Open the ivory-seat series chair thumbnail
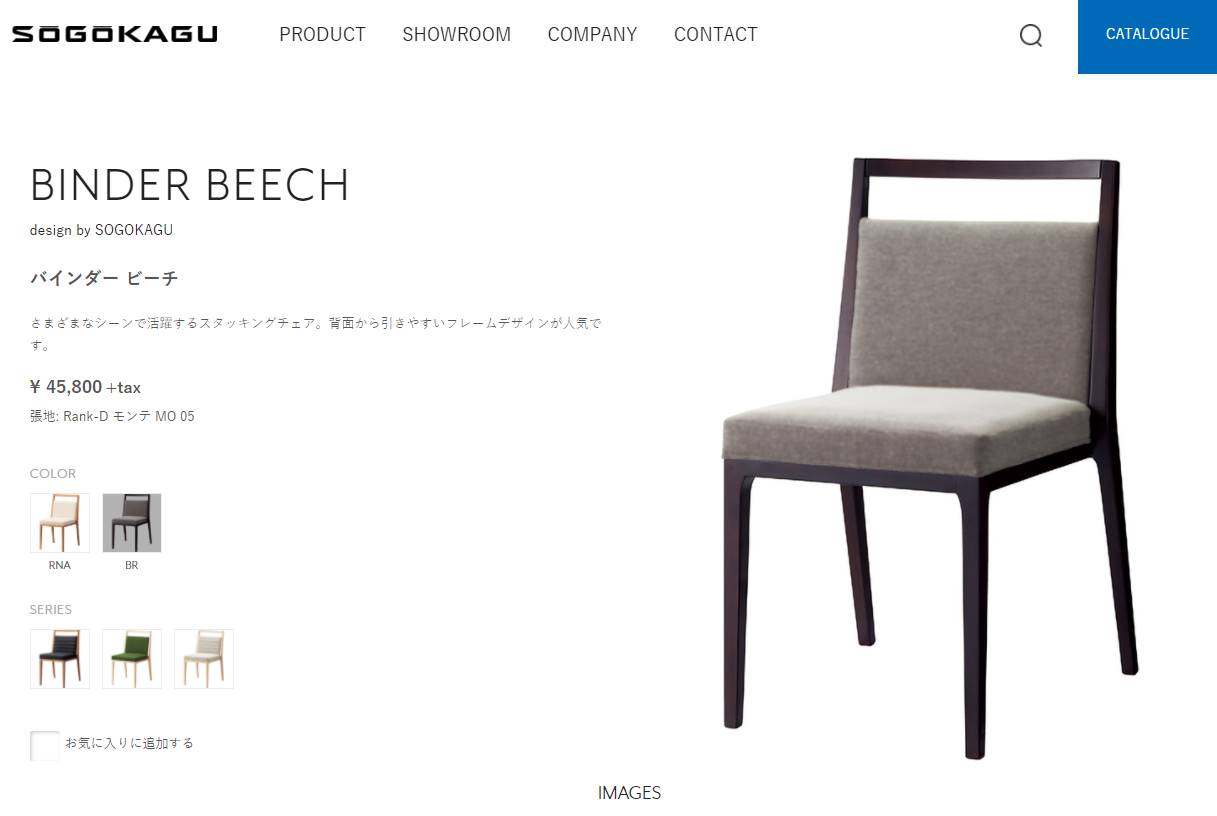The height and width of the screenshot is (816, 1217). coord(204,659)
